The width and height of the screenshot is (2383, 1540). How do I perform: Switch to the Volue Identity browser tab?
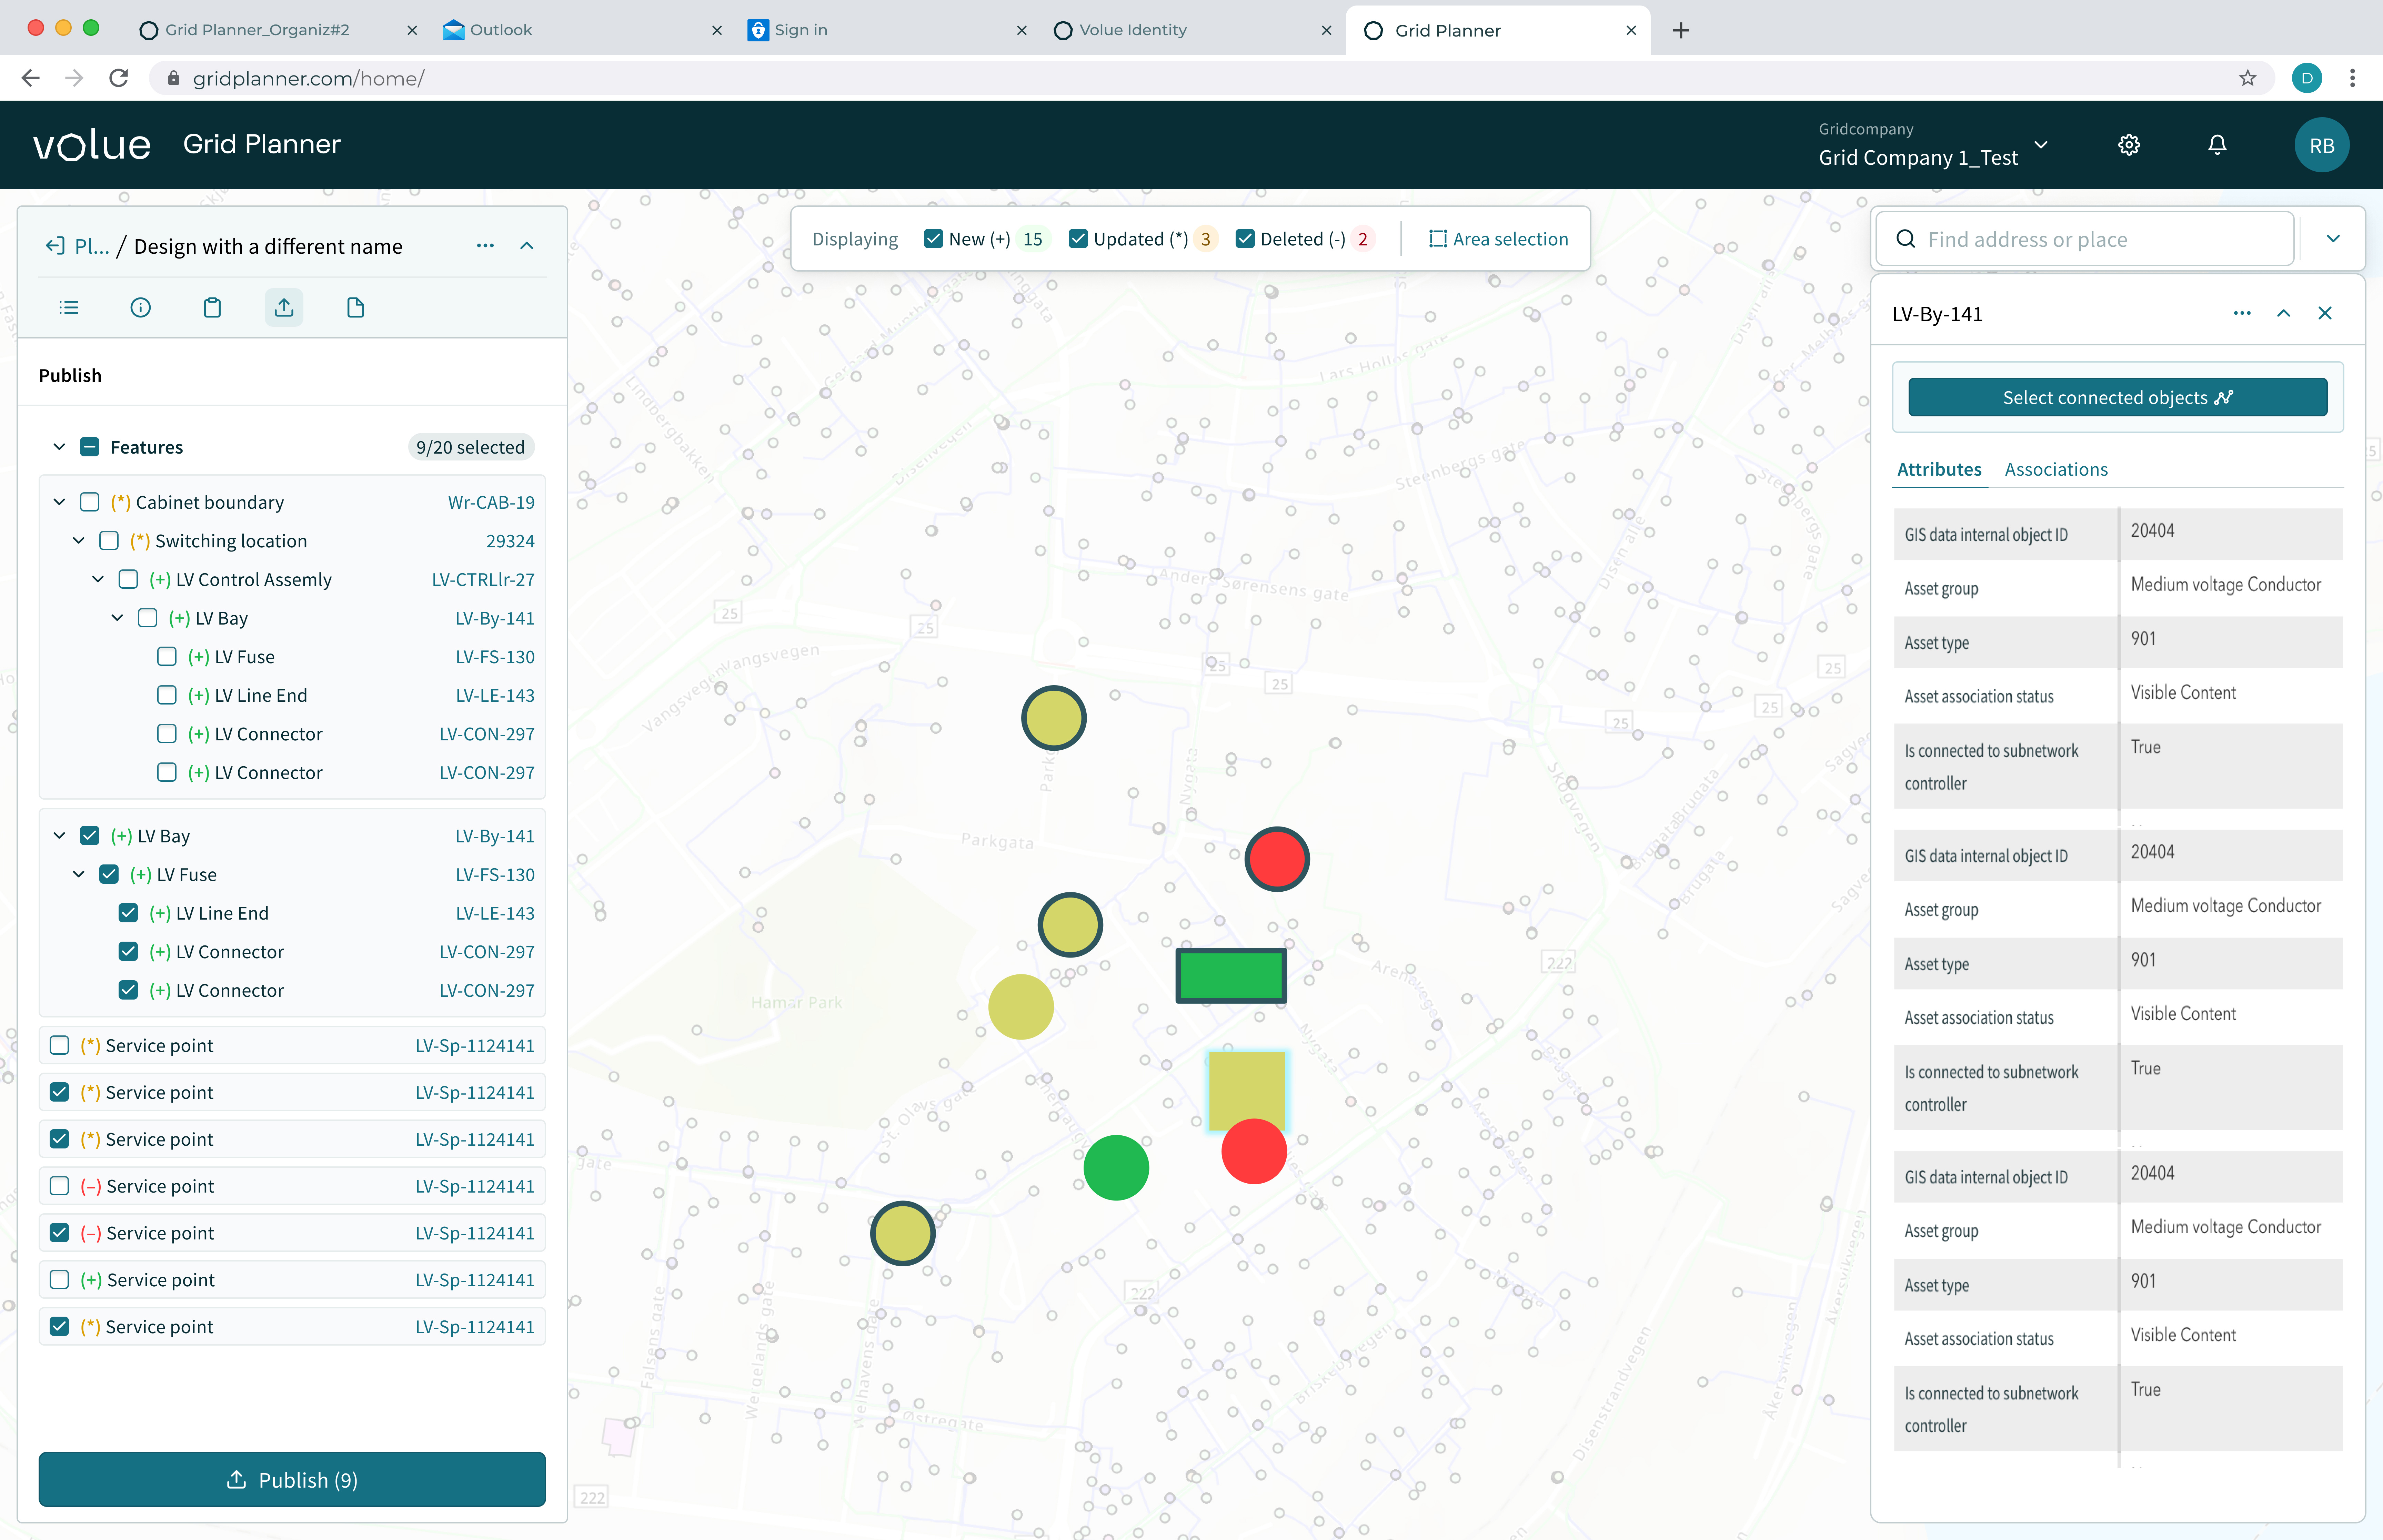pos(1193,30)
